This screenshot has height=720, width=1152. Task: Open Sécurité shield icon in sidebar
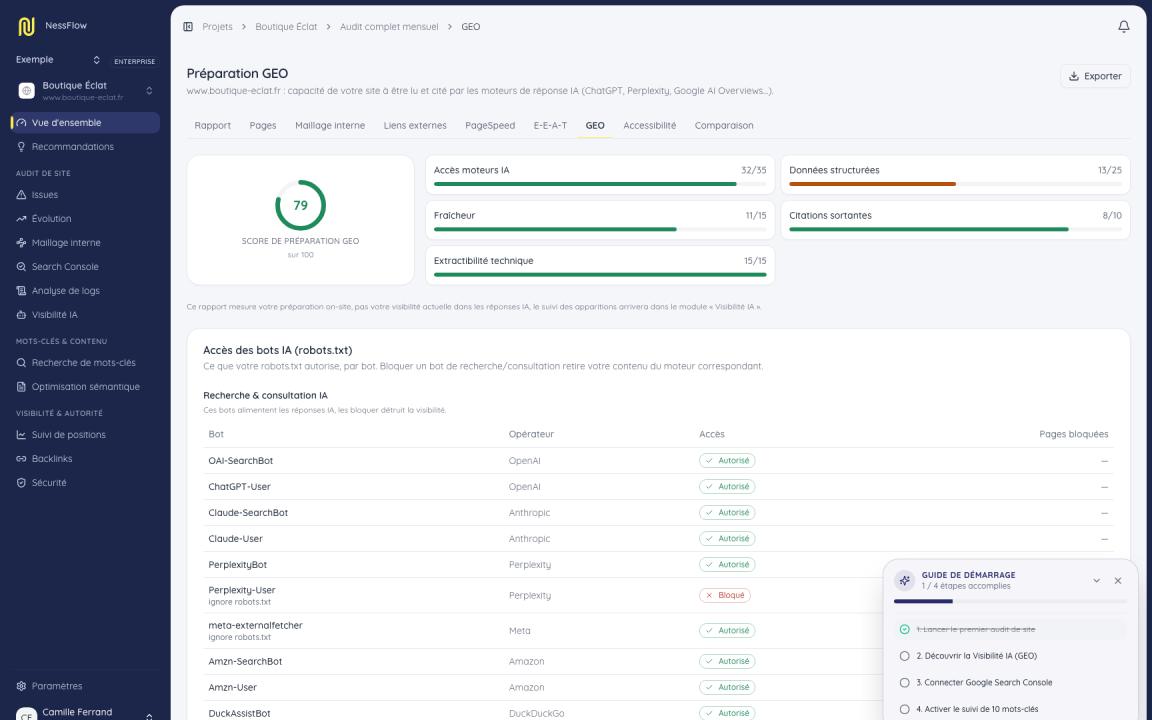(21, 483)
